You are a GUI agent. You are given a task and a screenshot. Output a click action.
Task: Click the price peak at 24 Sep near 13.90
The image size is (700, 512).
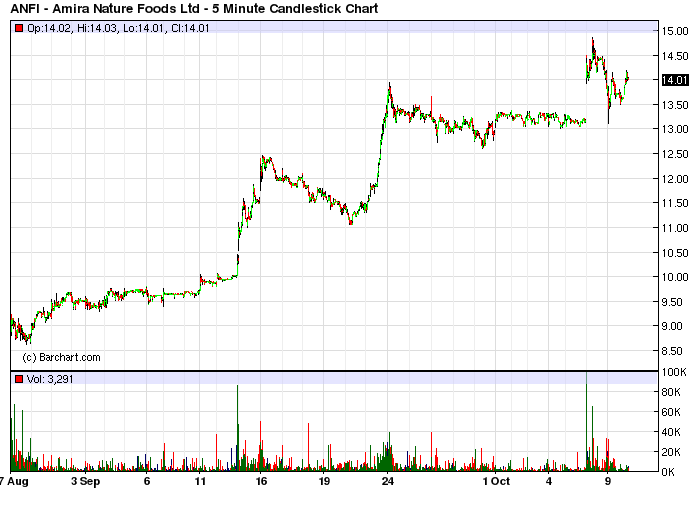(x=389, y=86)
